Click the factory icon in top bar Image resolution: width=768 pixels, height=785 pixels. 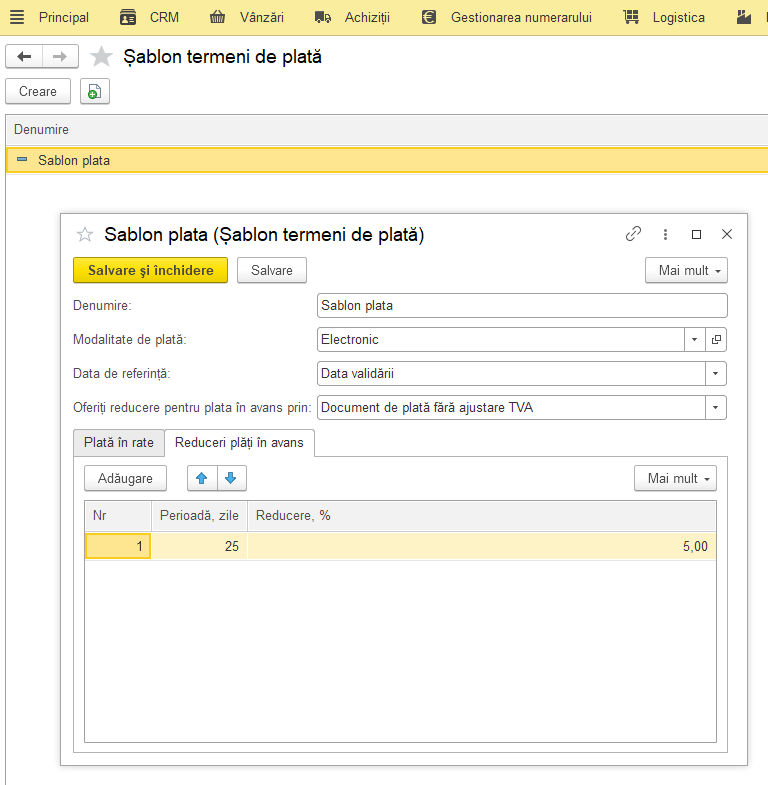click(x=743, y=18)
